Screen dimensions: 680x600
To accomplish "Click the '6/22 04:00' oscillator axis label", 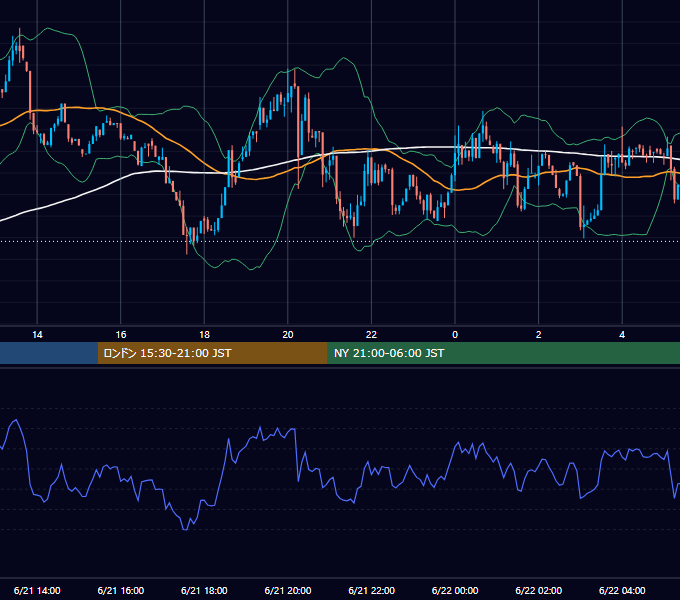I will (622, 590).
